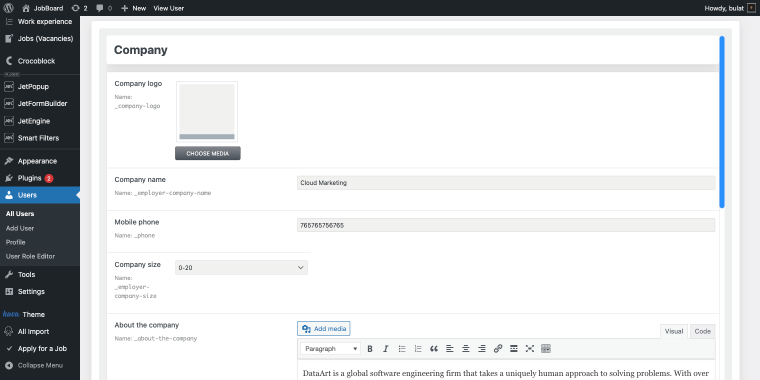Open the Add User submenu link

(x=20, y=228)
